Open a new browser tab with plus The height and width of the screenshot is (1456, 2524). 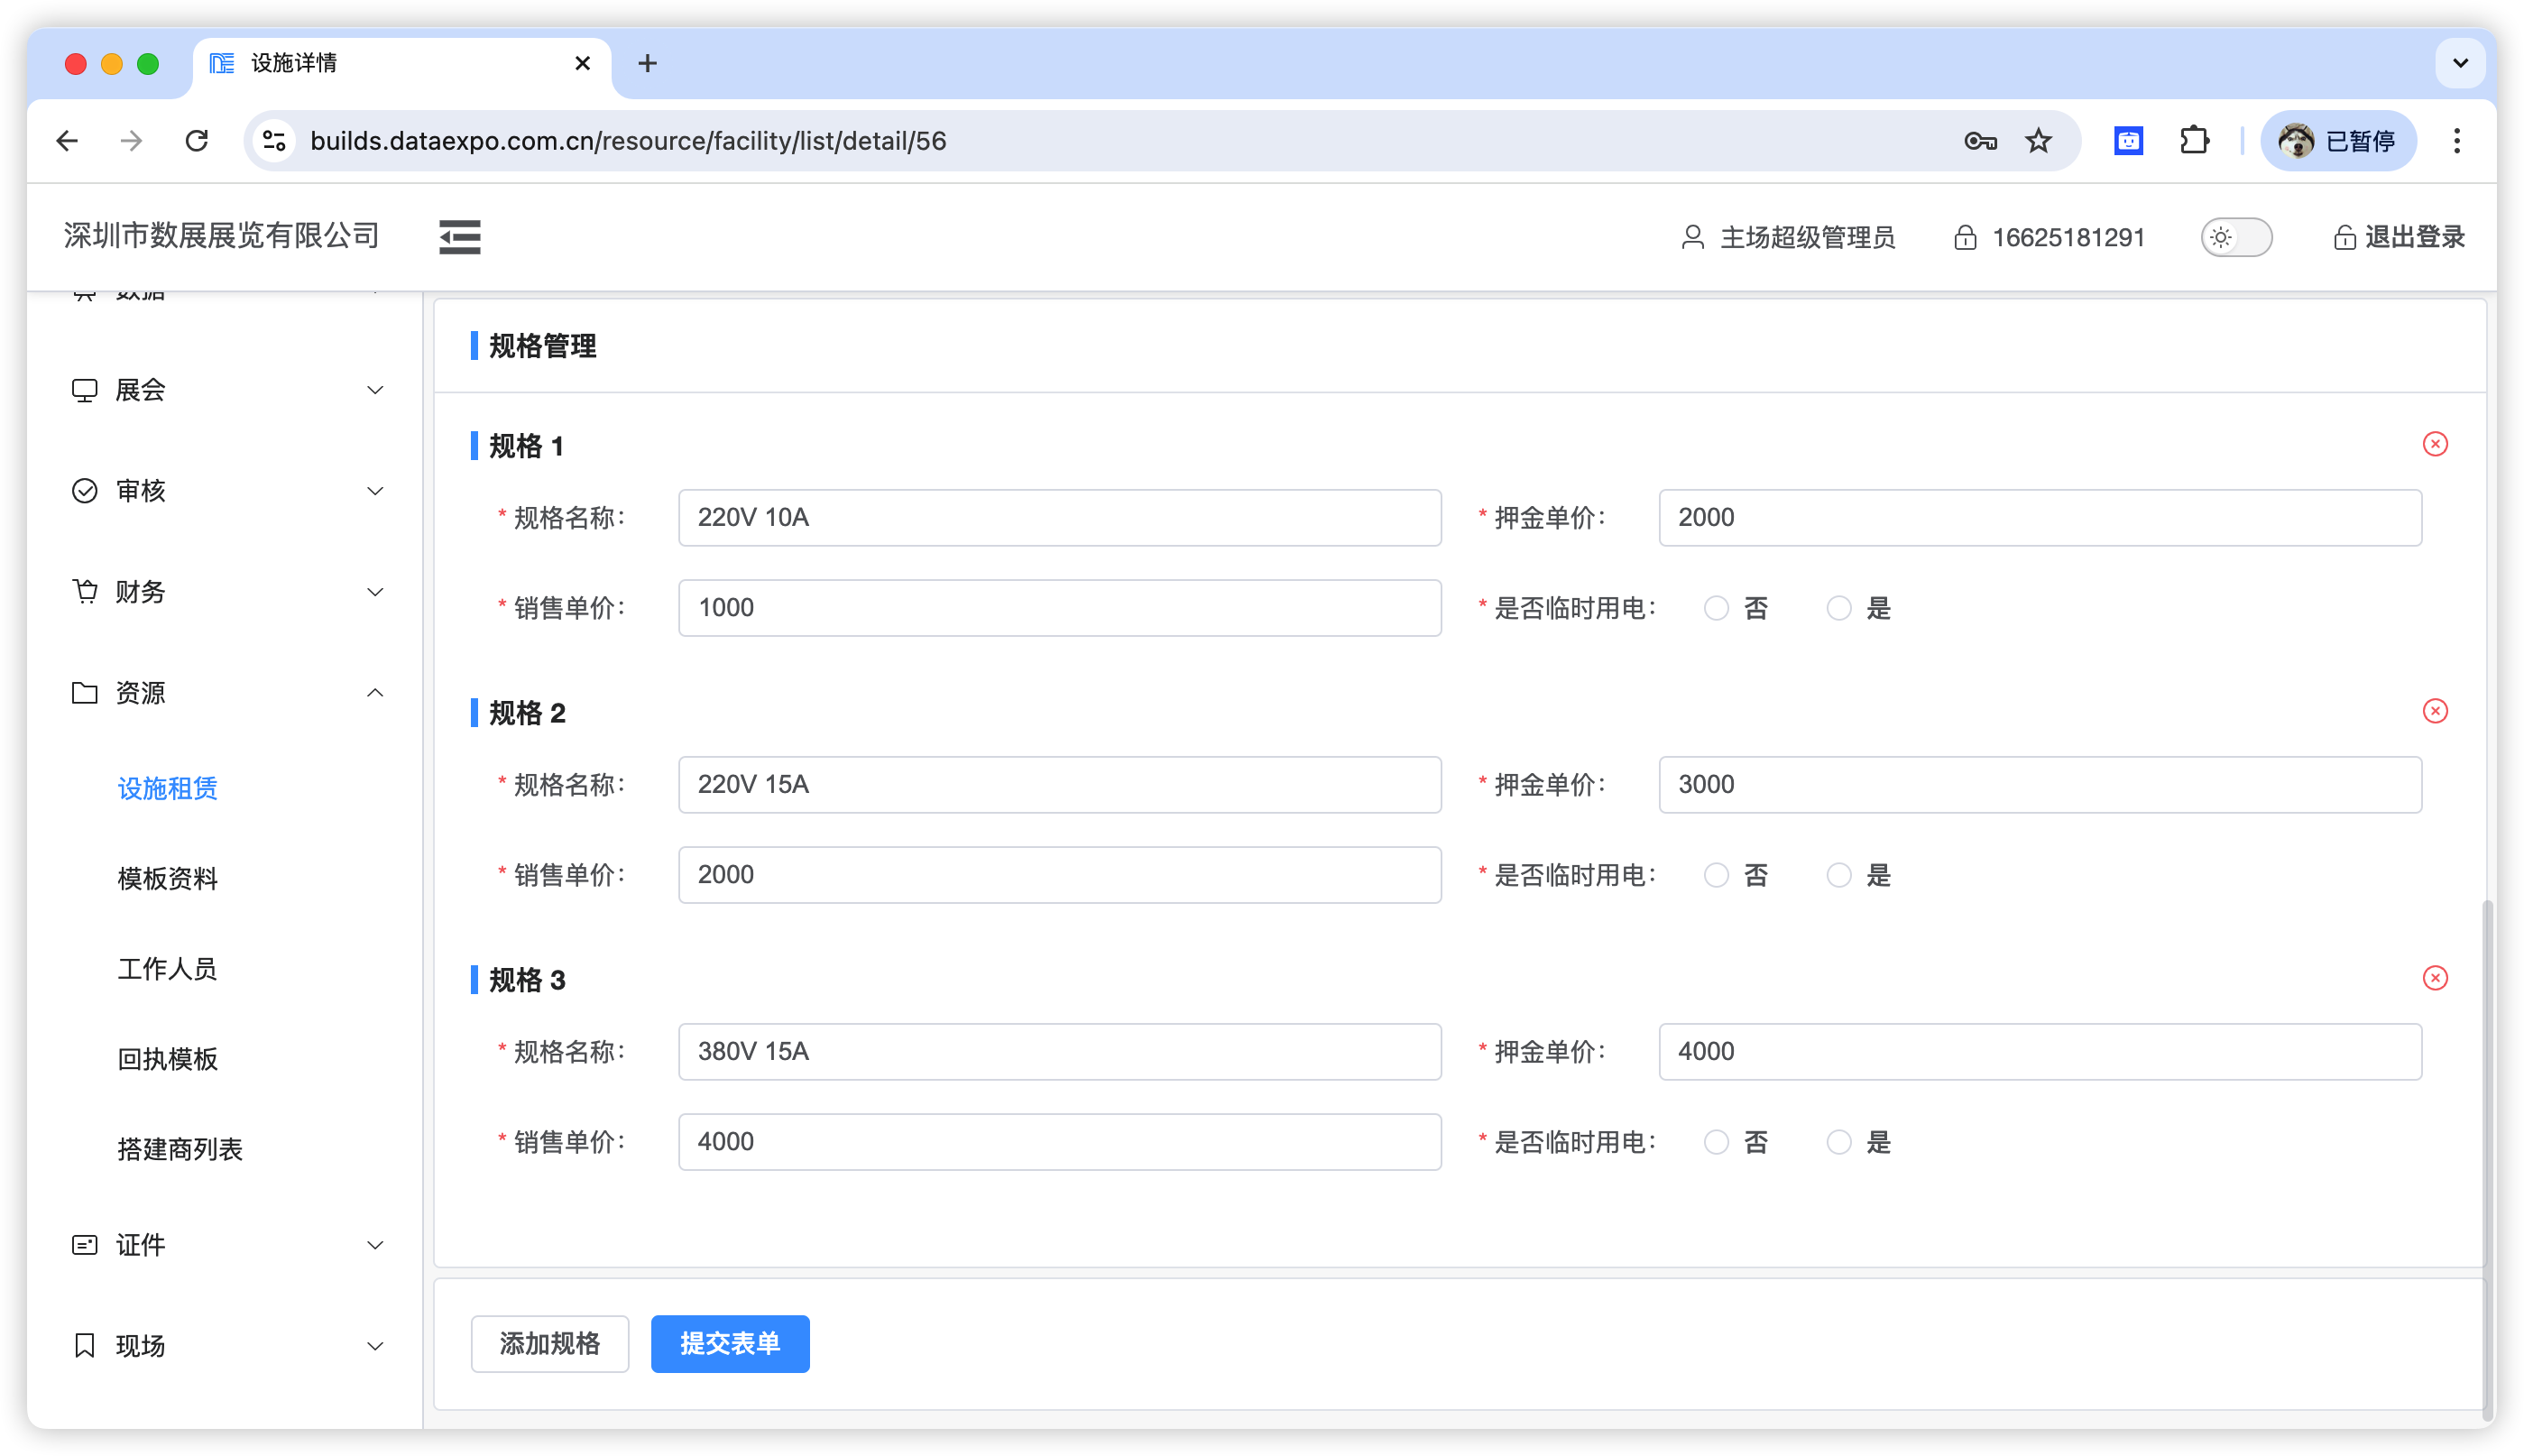tap(647, 64)
